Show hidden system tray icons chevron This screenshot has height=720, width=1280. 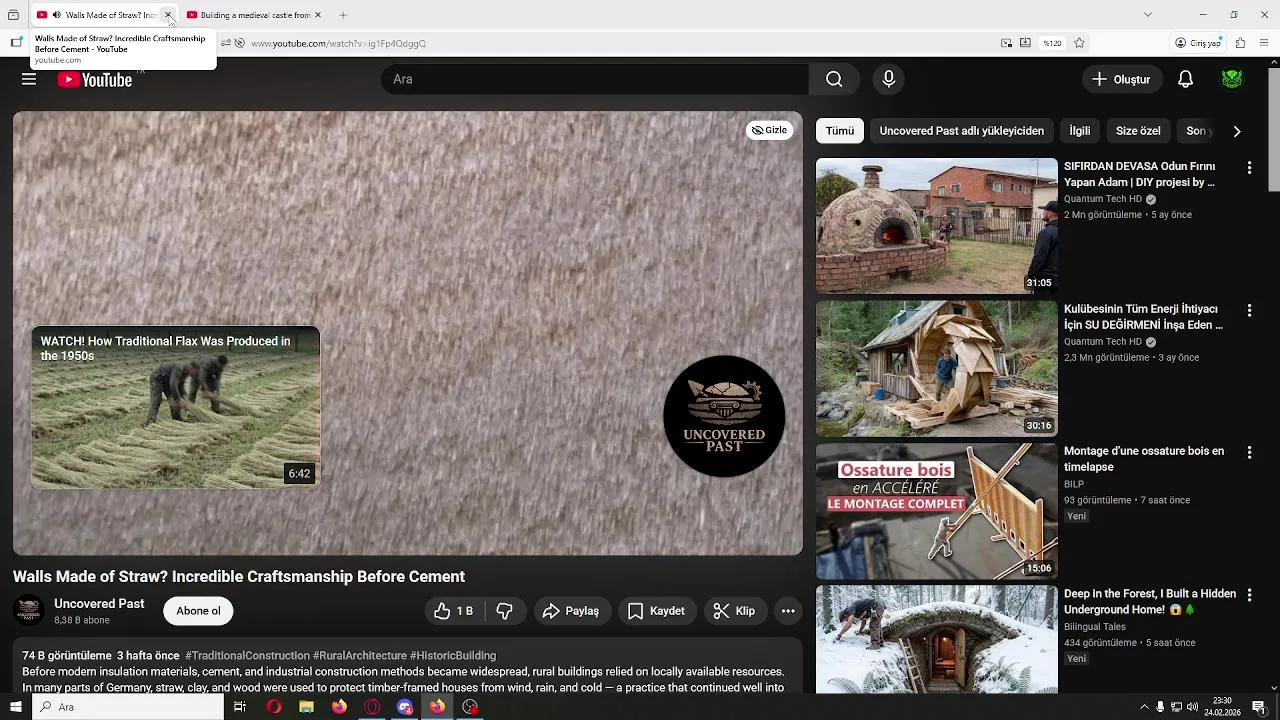(x=1144, y=707)
